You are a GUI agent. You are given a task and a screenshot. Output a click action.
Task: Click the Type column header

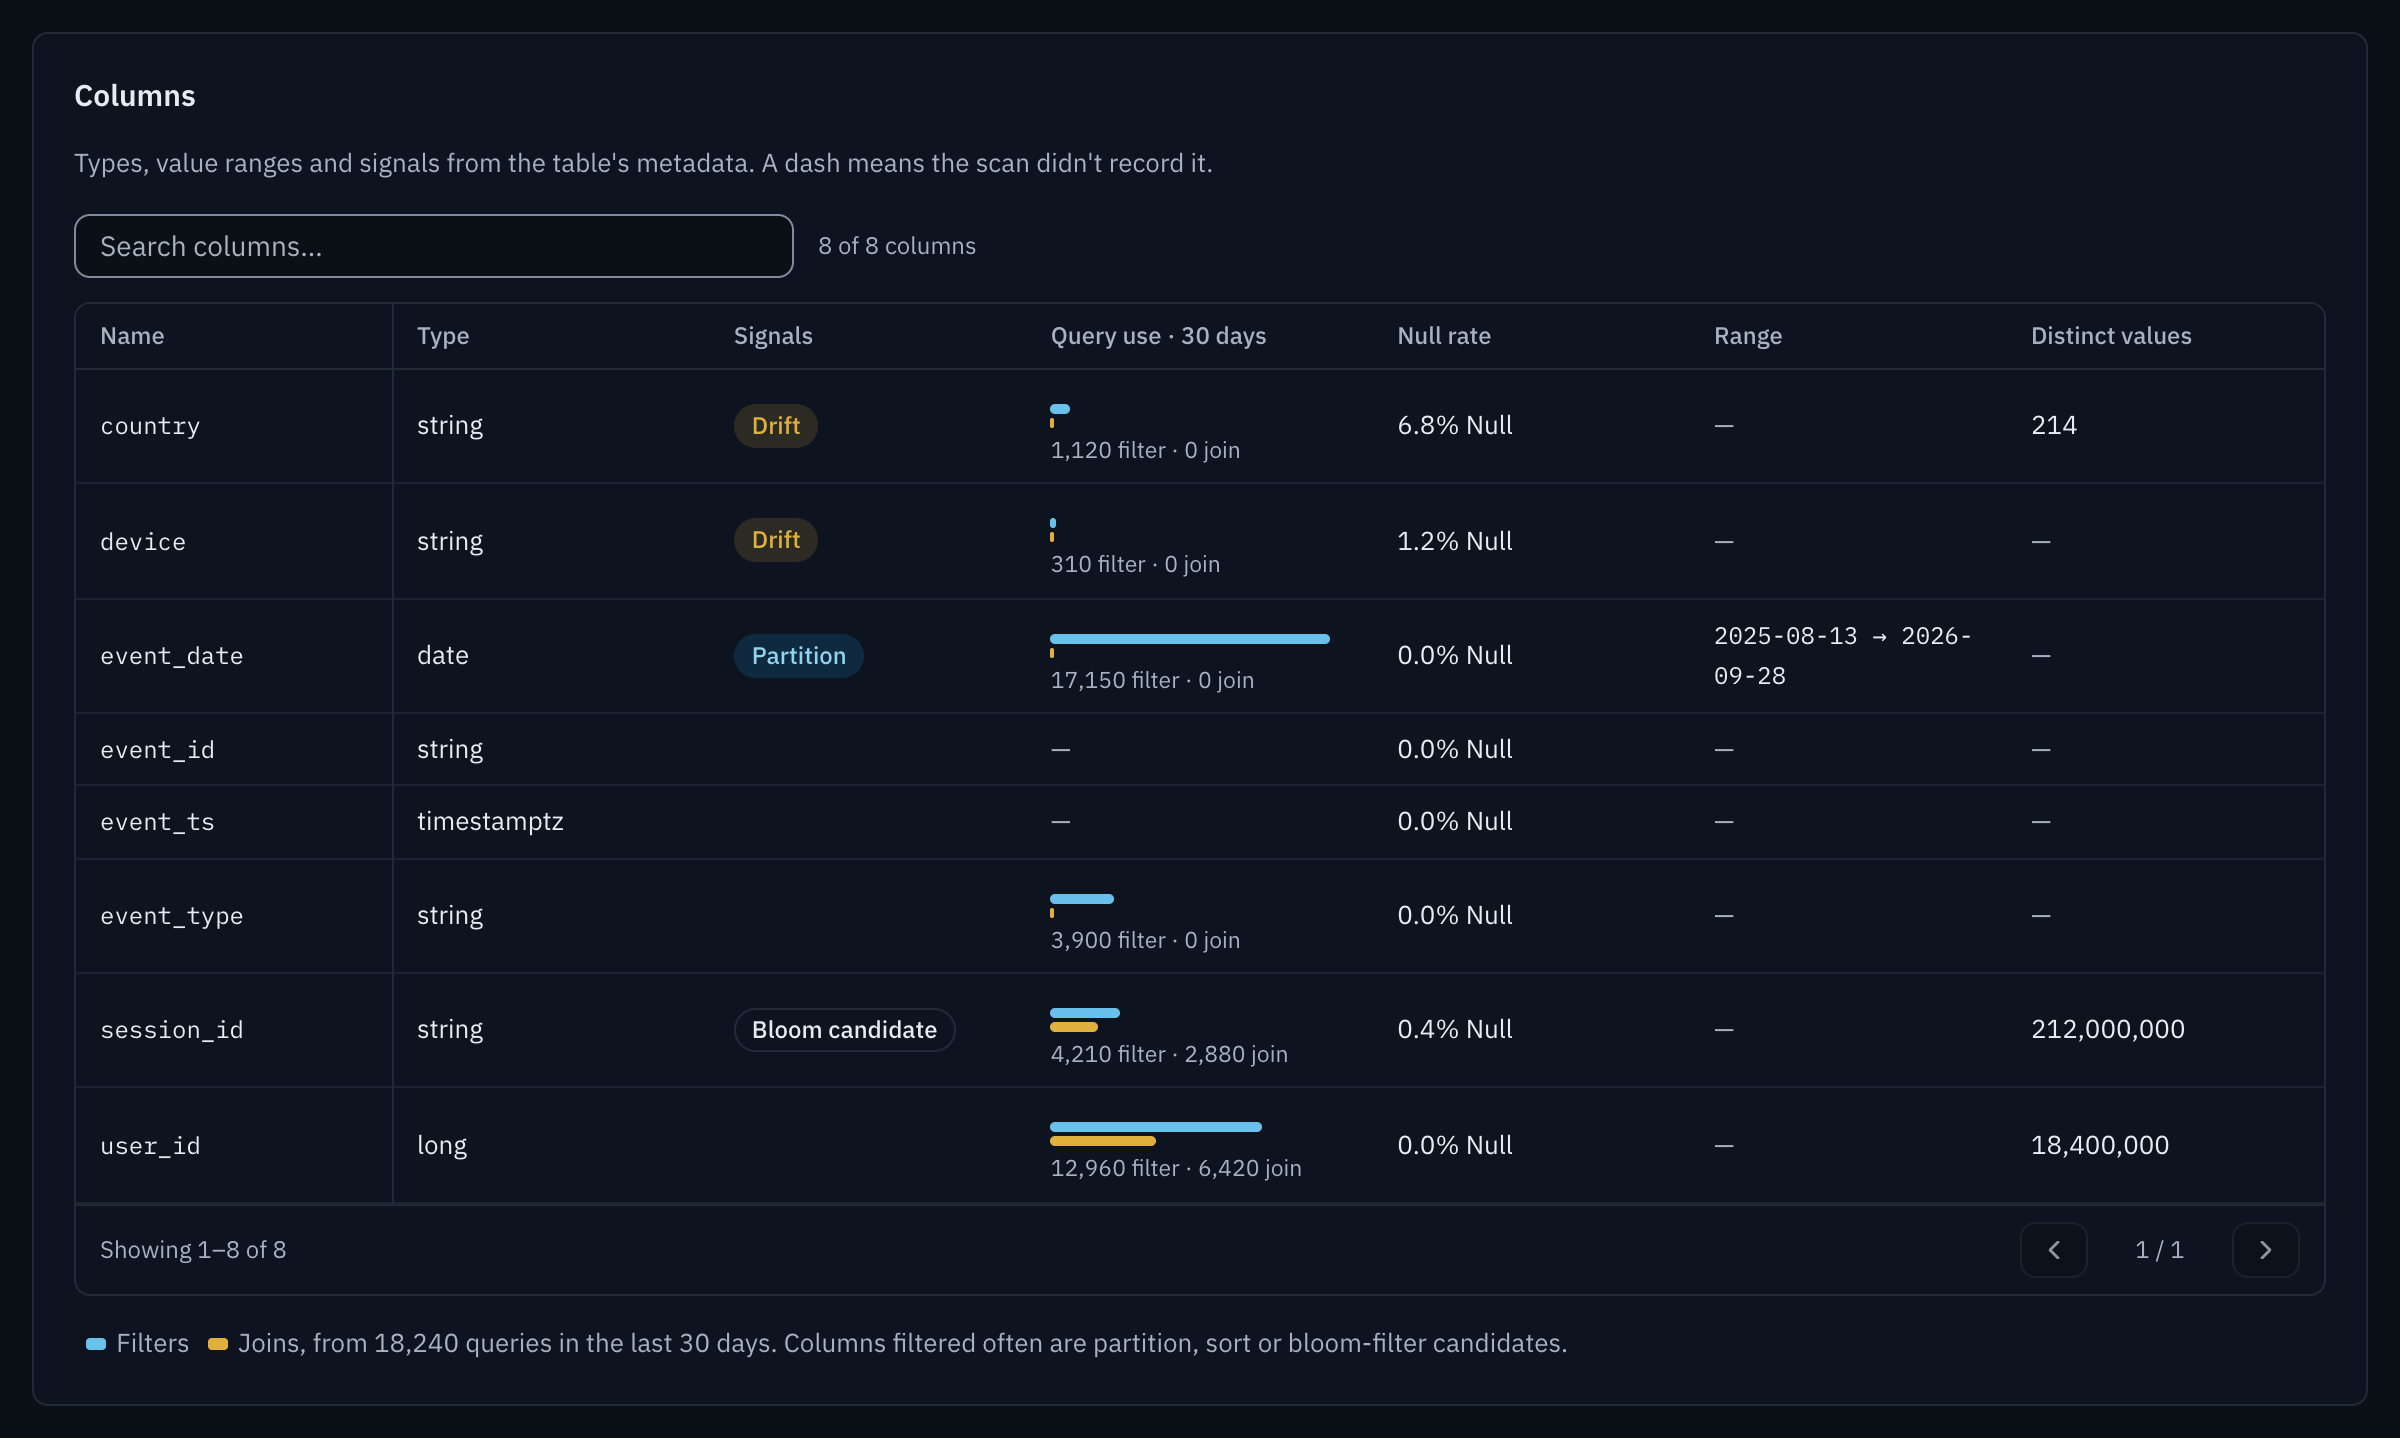pyautogui.click(x=443, y=336)
